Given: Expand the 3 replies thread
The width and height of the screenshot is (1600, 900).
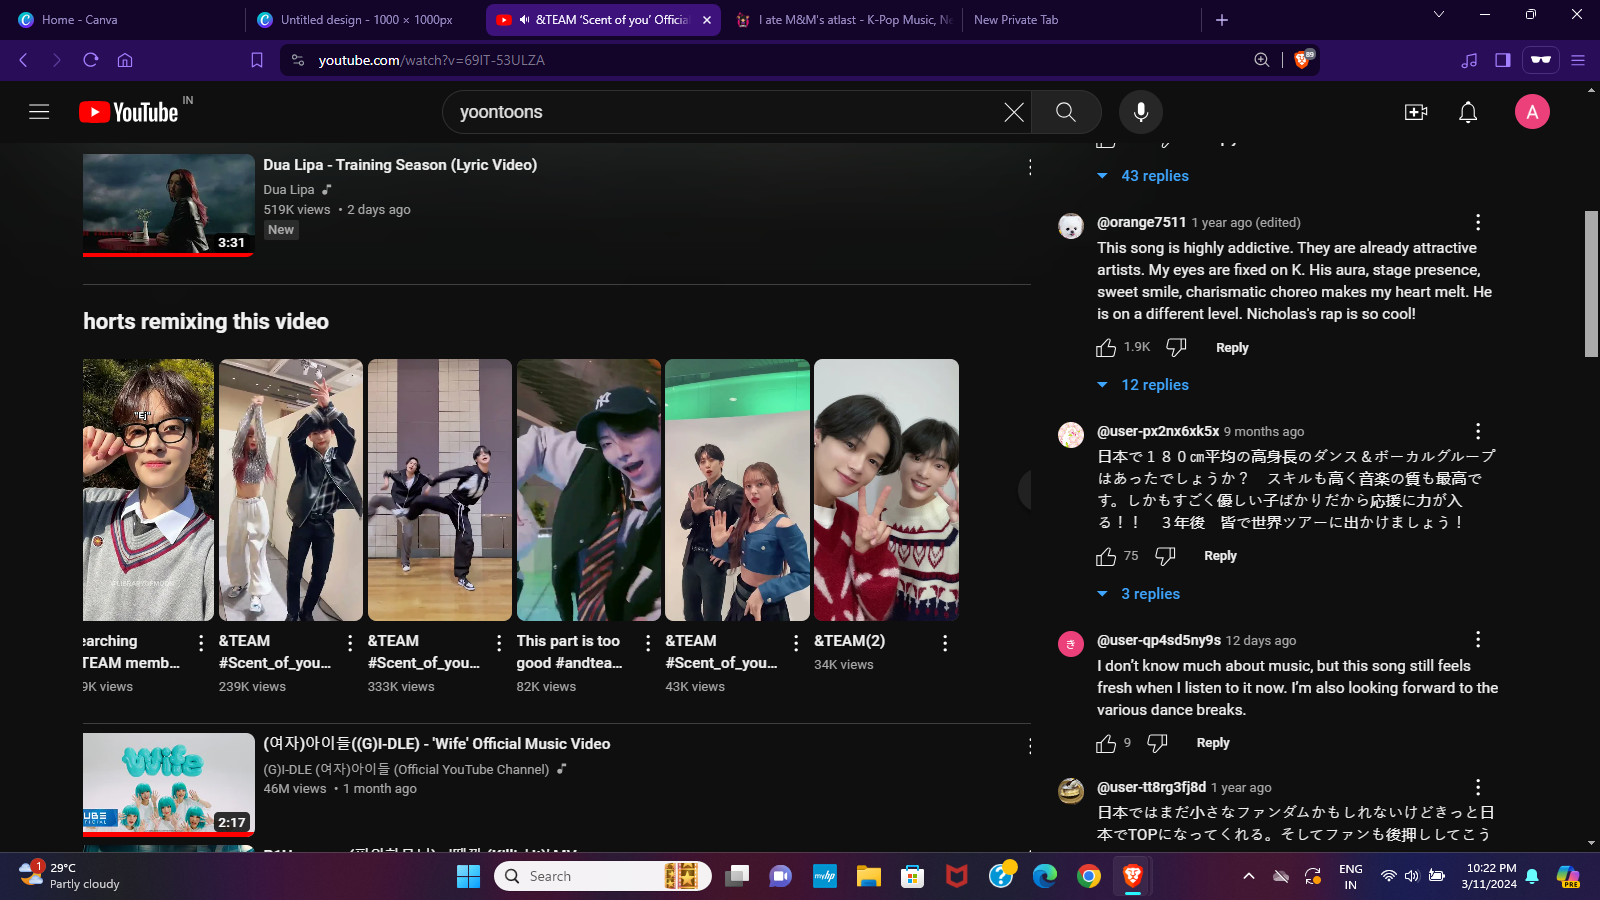Looking at the screenshot, I should 1139,594.
